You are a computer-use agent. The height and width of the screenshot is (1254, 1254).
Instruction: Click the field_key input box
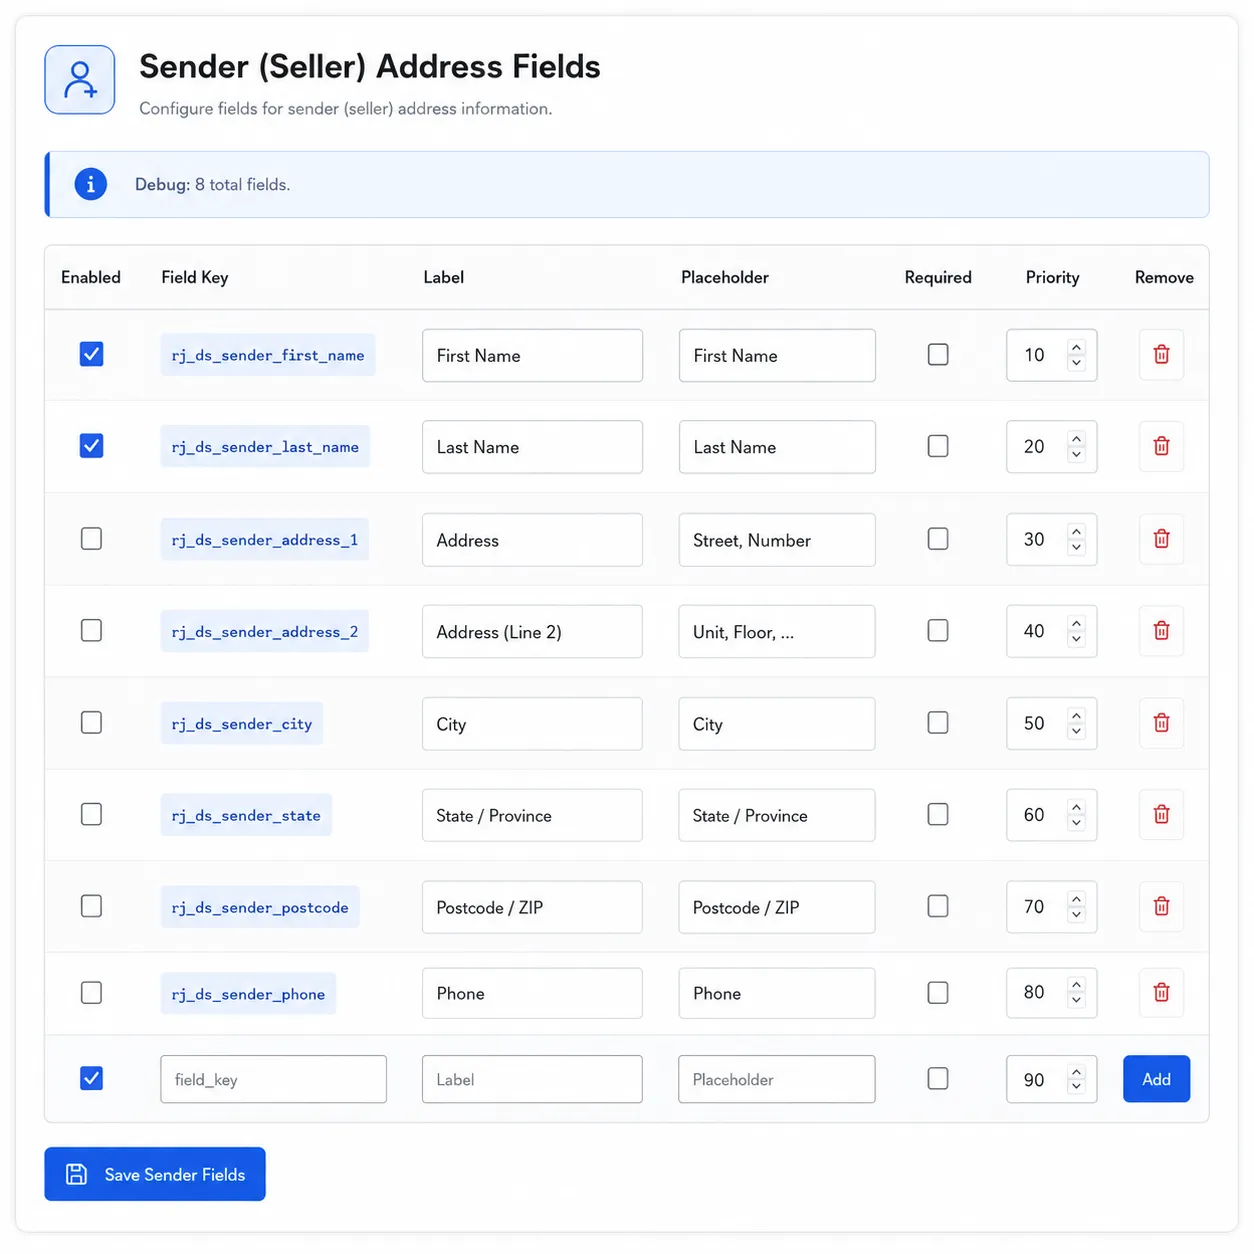tap(273, 1079)
